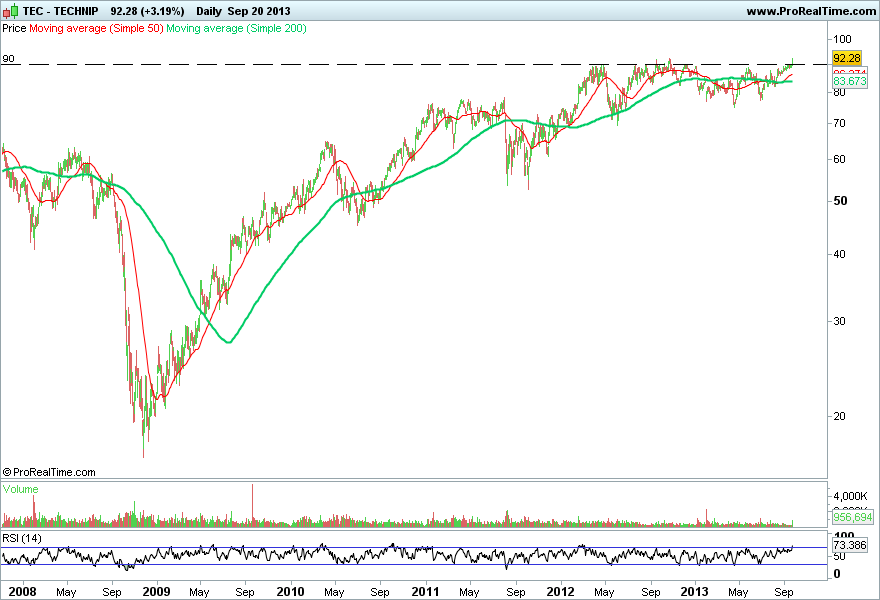Click the 2012 year marker
This screenshot has width=880, height=600.
coord(560,592)
